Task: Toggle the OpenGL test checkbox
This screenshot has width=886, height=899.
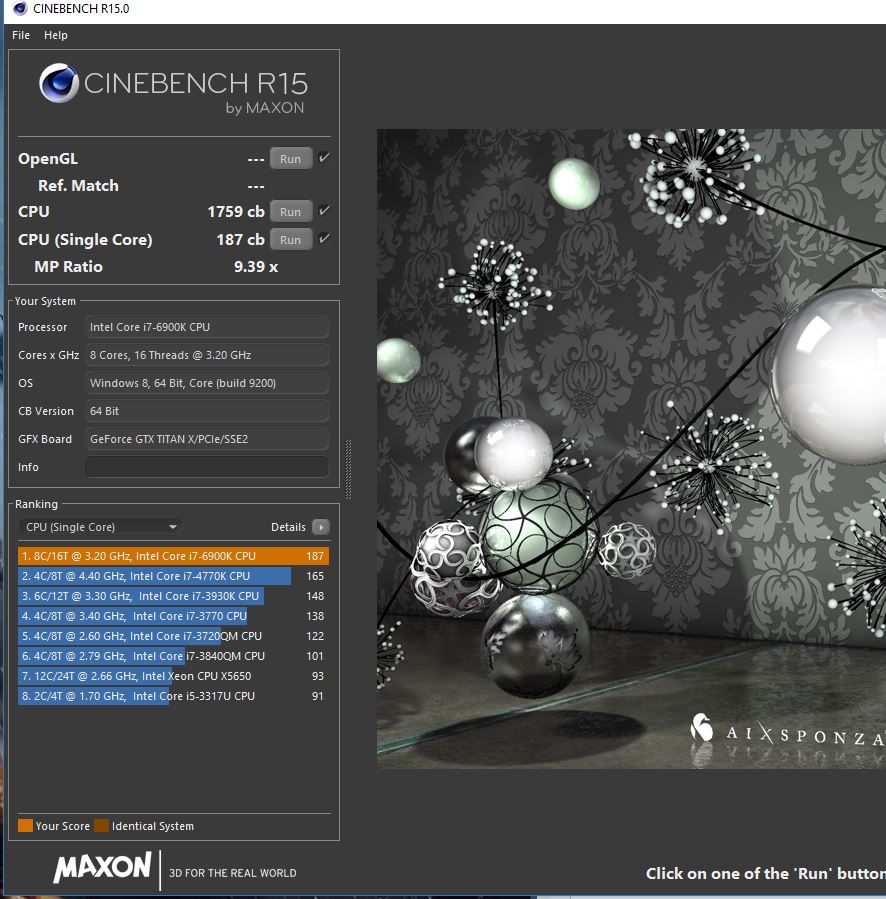Action: 324,158
